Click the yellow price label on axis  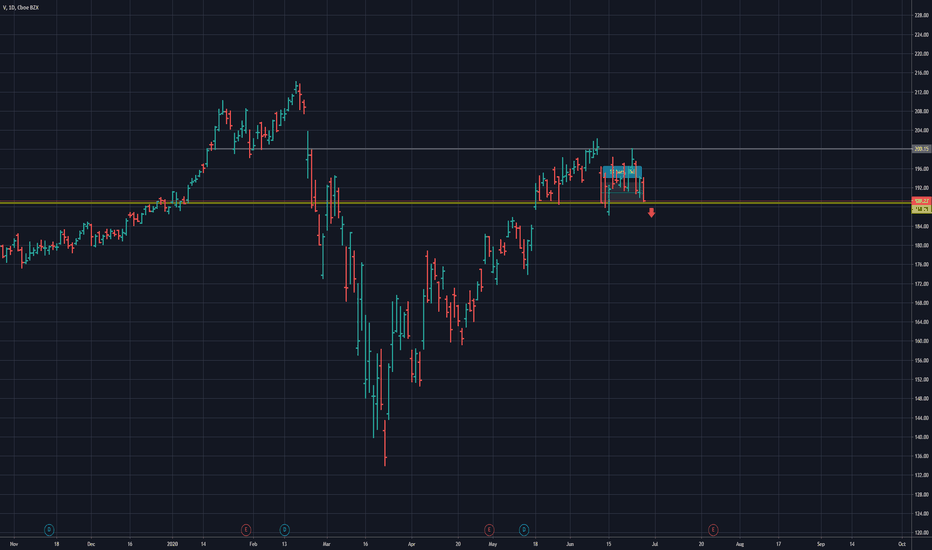tap(921, 209)
